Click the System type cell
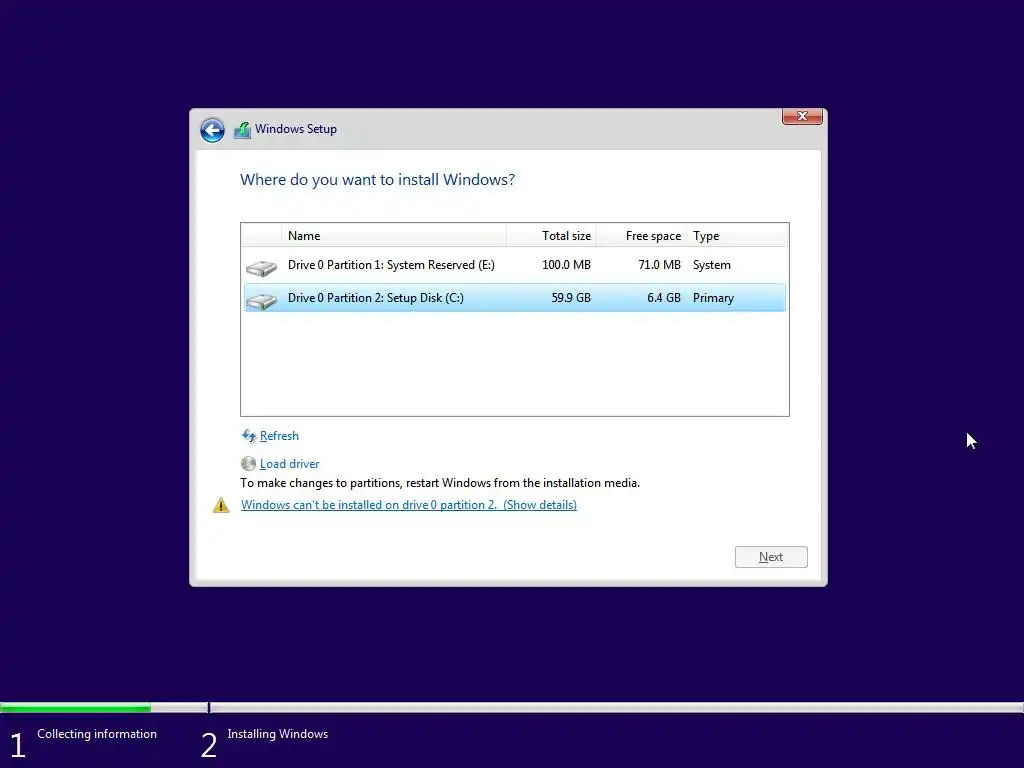 click(712, 265)
